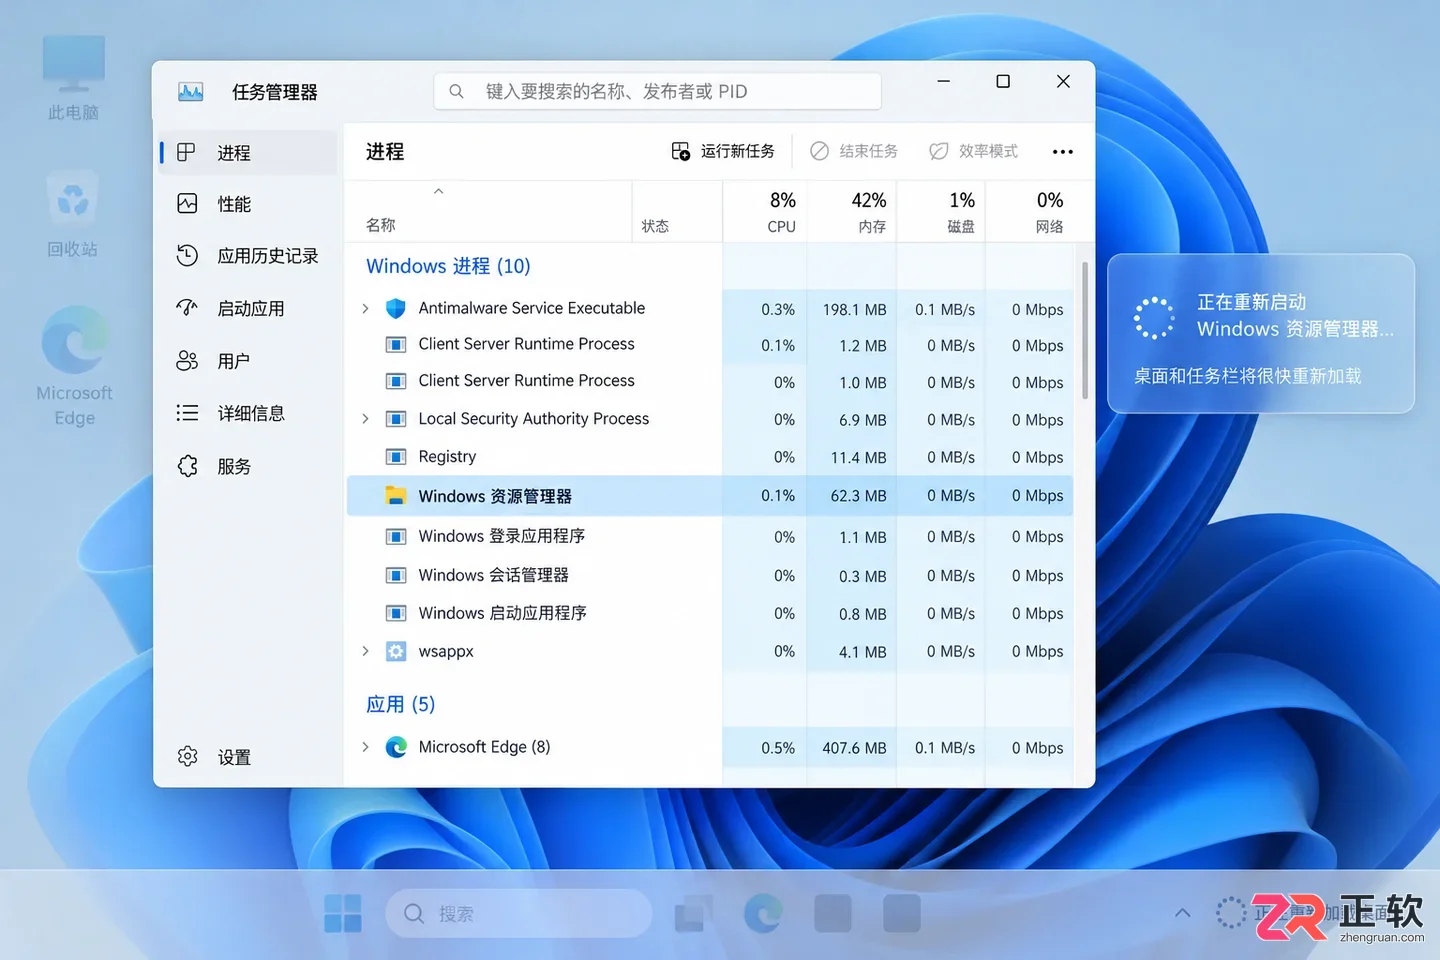1440x960 pixels.
Task: Show hidden icons chevron in system tray
Action: [x=1182, y=912]
